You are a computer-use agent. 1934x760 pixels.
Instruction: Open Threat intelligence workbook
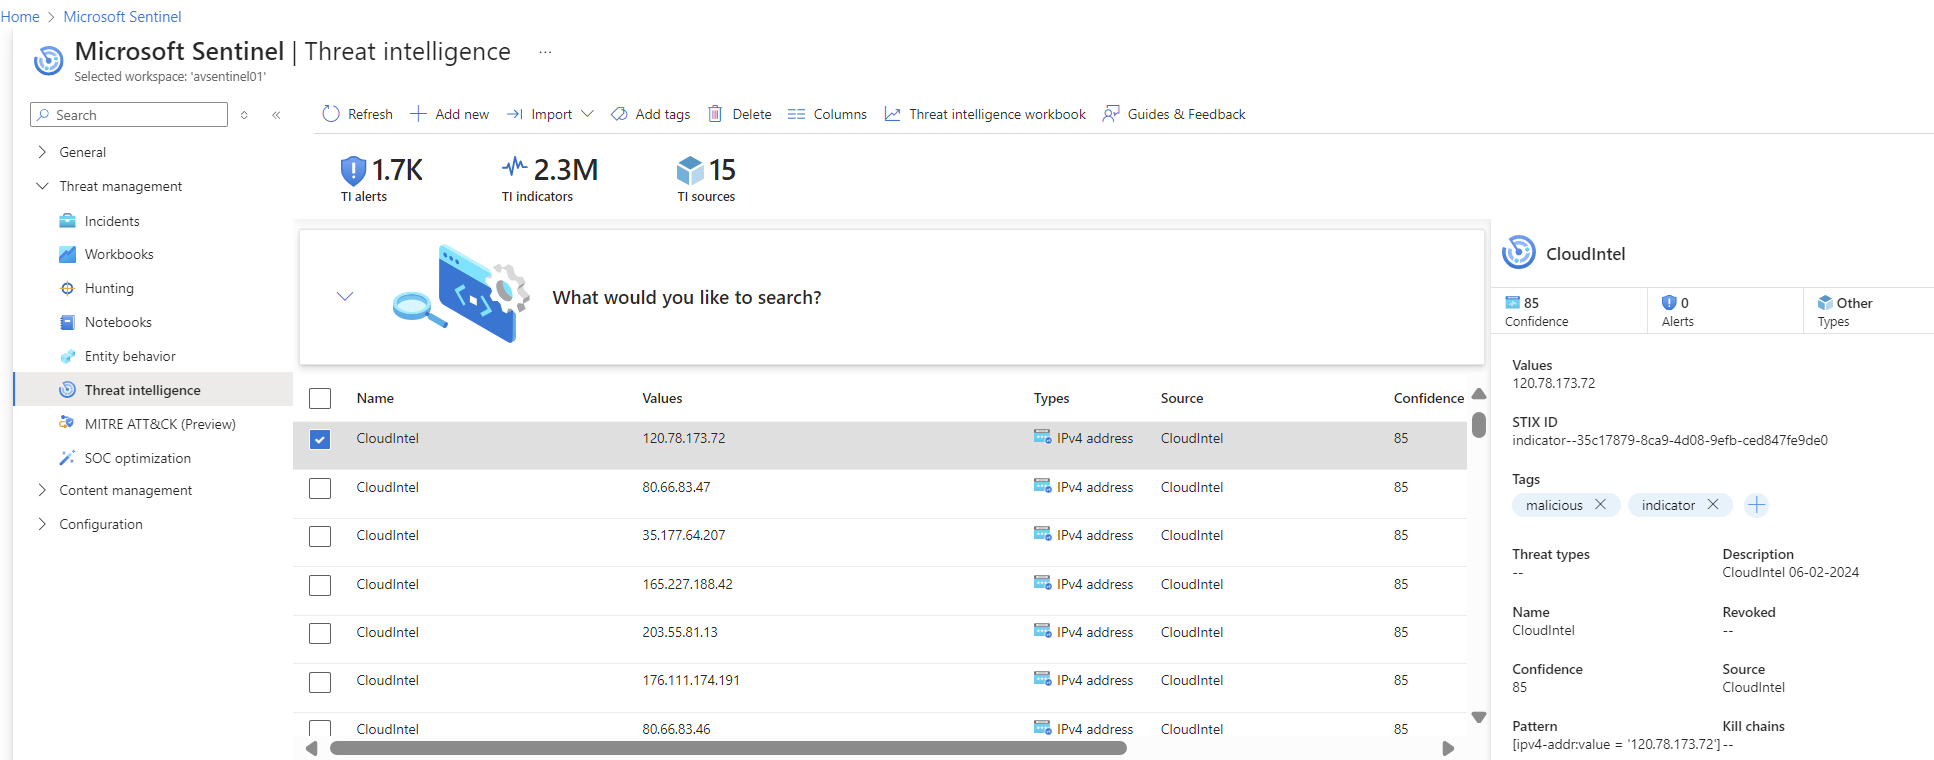coord(985,114)
